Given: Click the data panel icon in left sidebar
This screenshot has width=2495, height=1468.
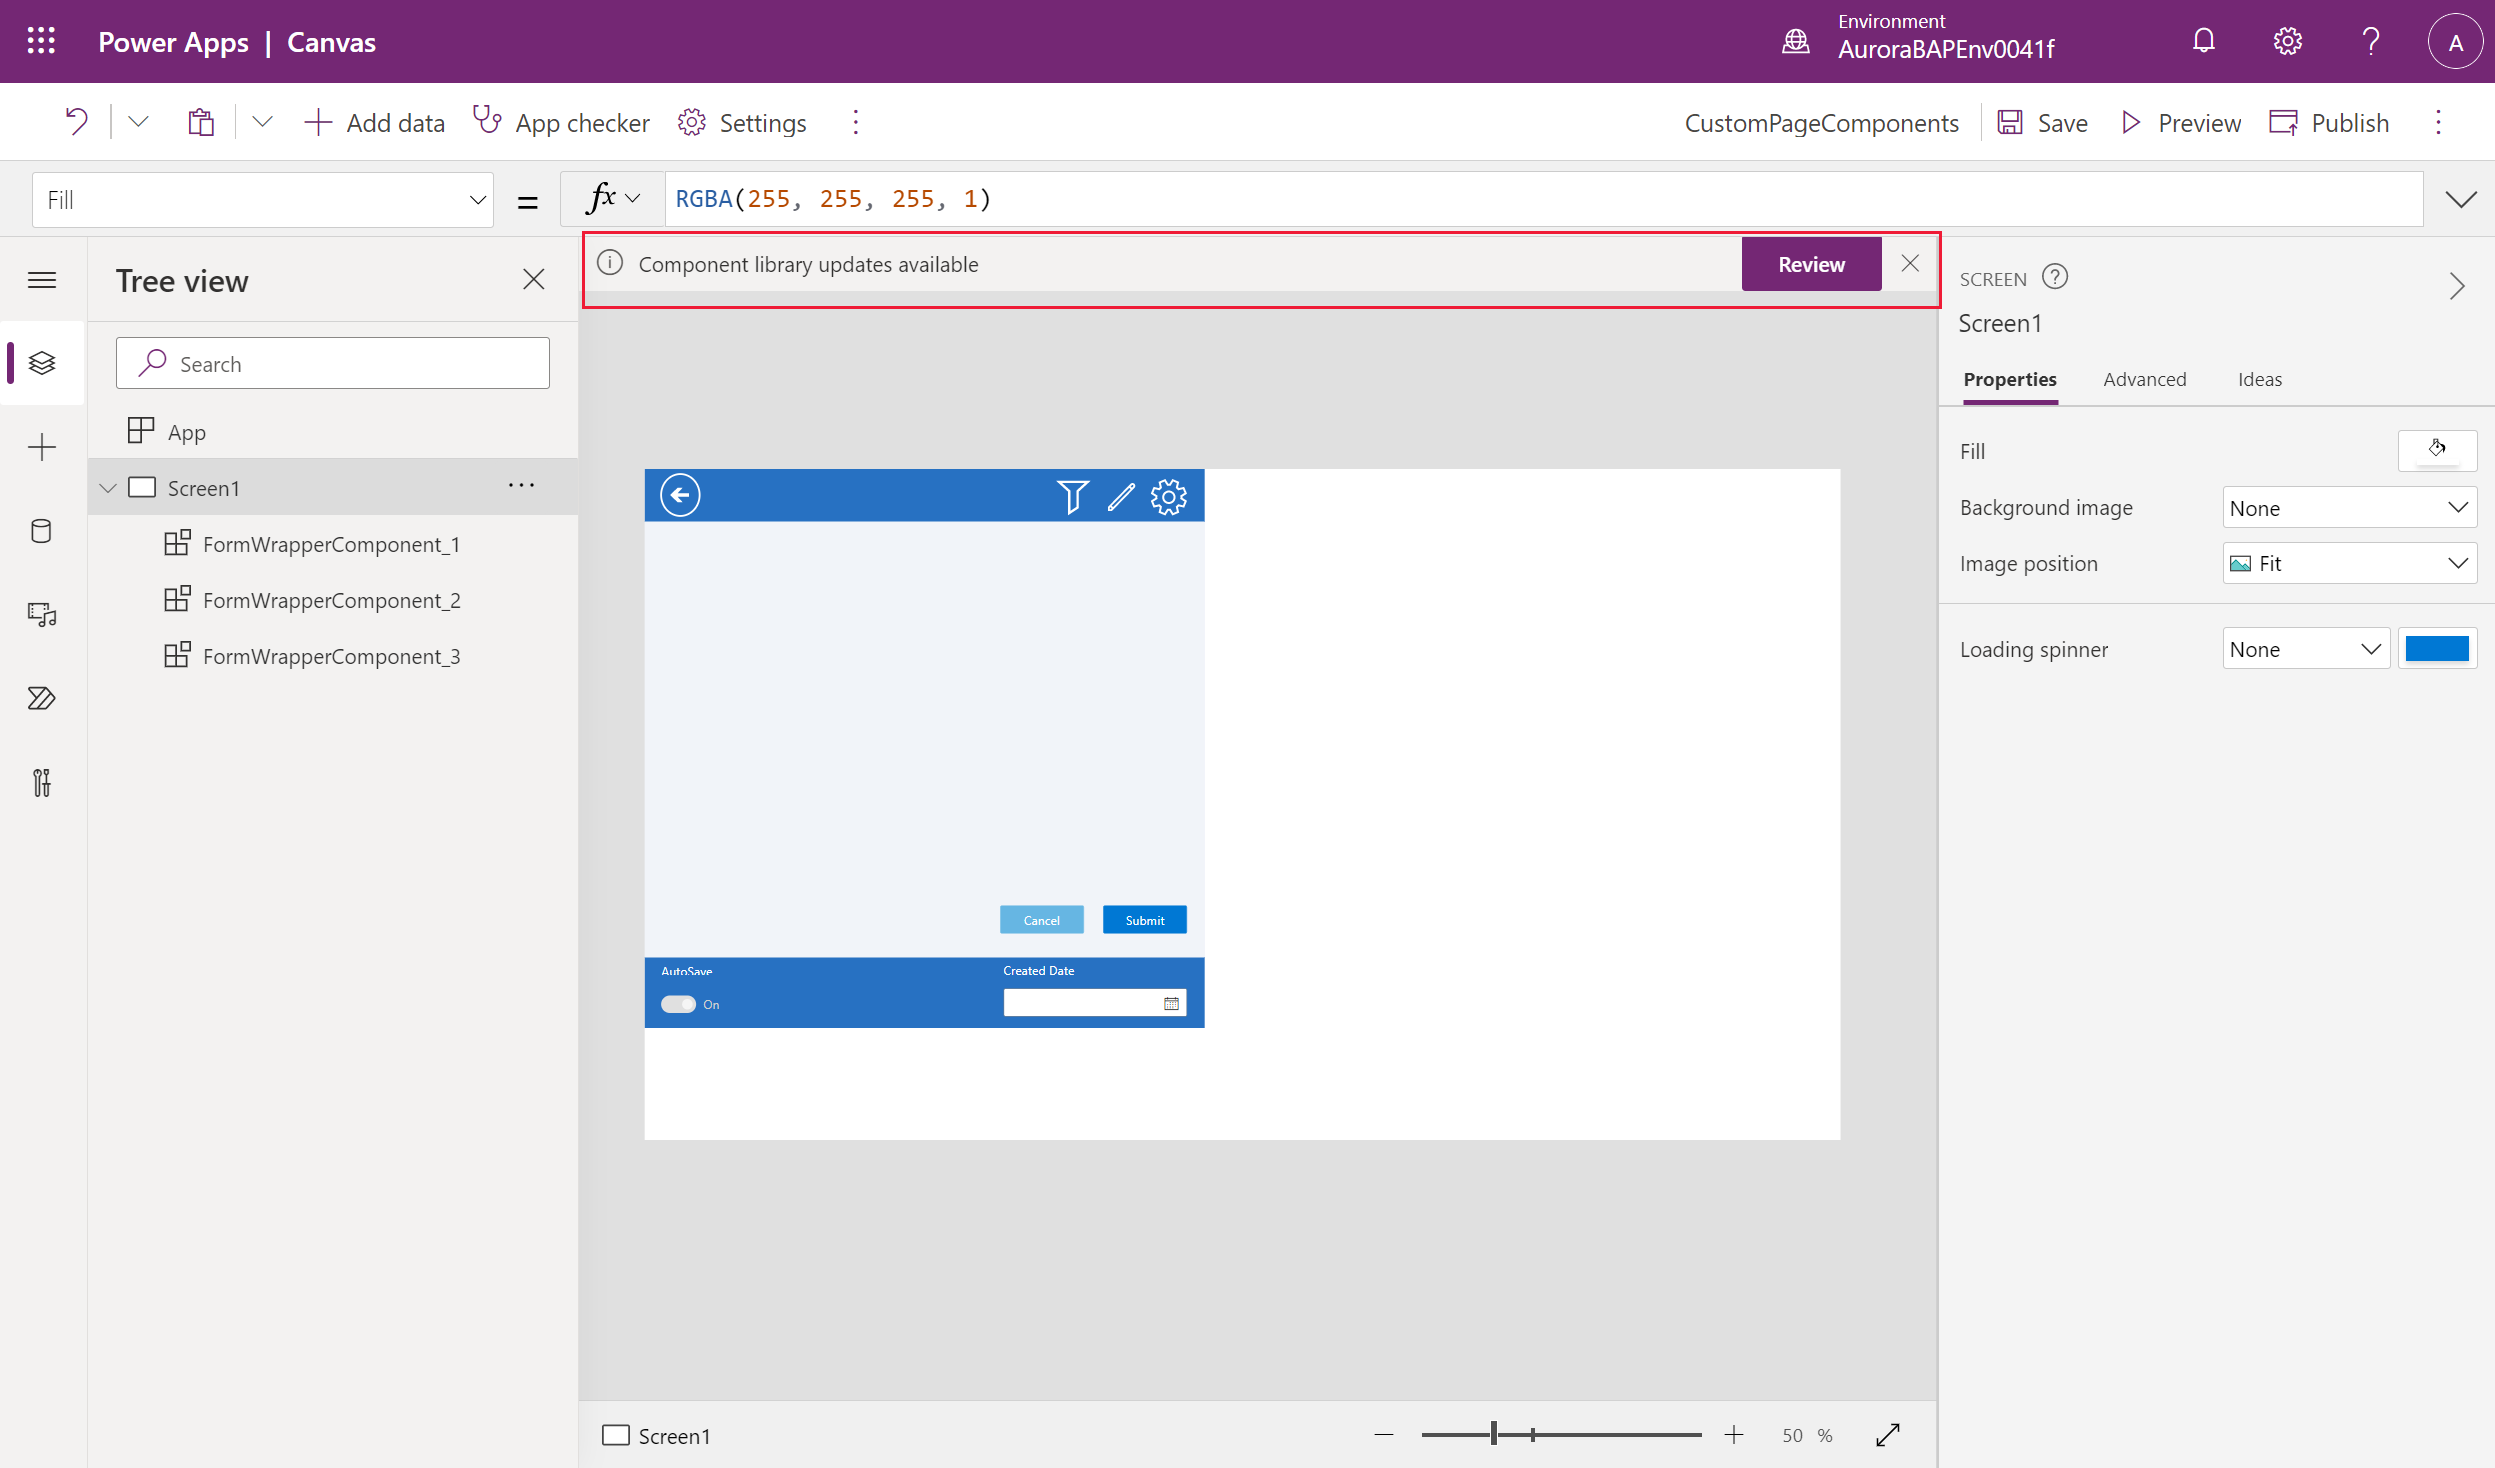Looking at the screenshot, I should coord(44,530).
